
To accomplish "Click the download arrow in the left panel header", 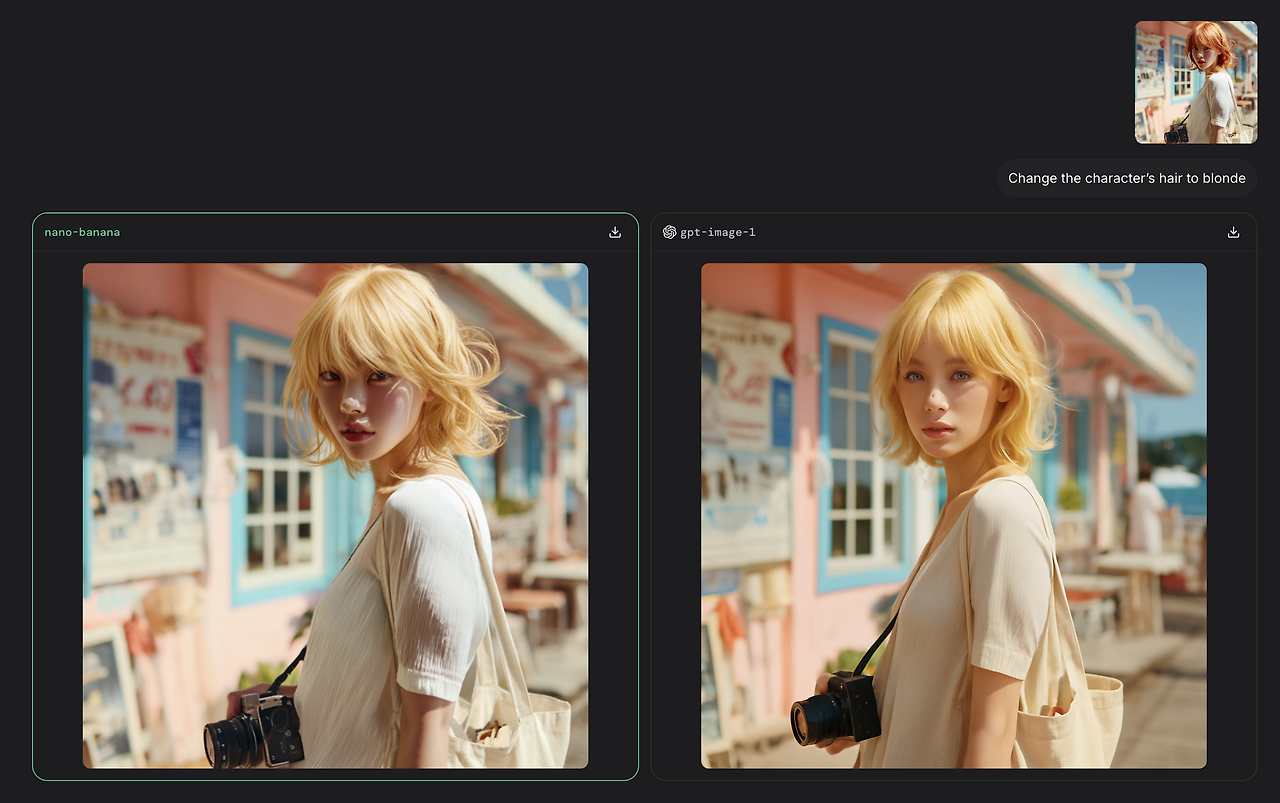I will (614, 231).
